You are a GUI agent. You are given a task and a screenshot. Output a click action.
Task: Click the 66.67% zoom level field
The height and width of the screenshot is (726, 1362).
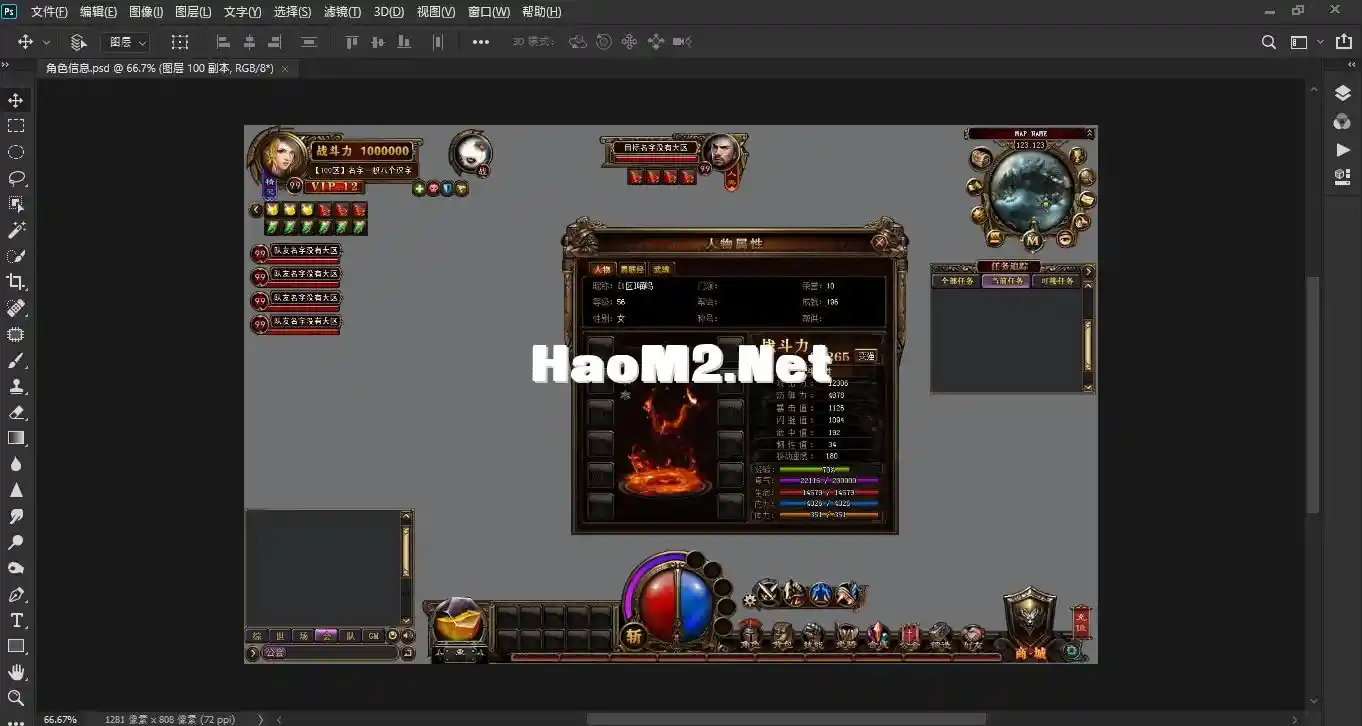pos(60,719)
